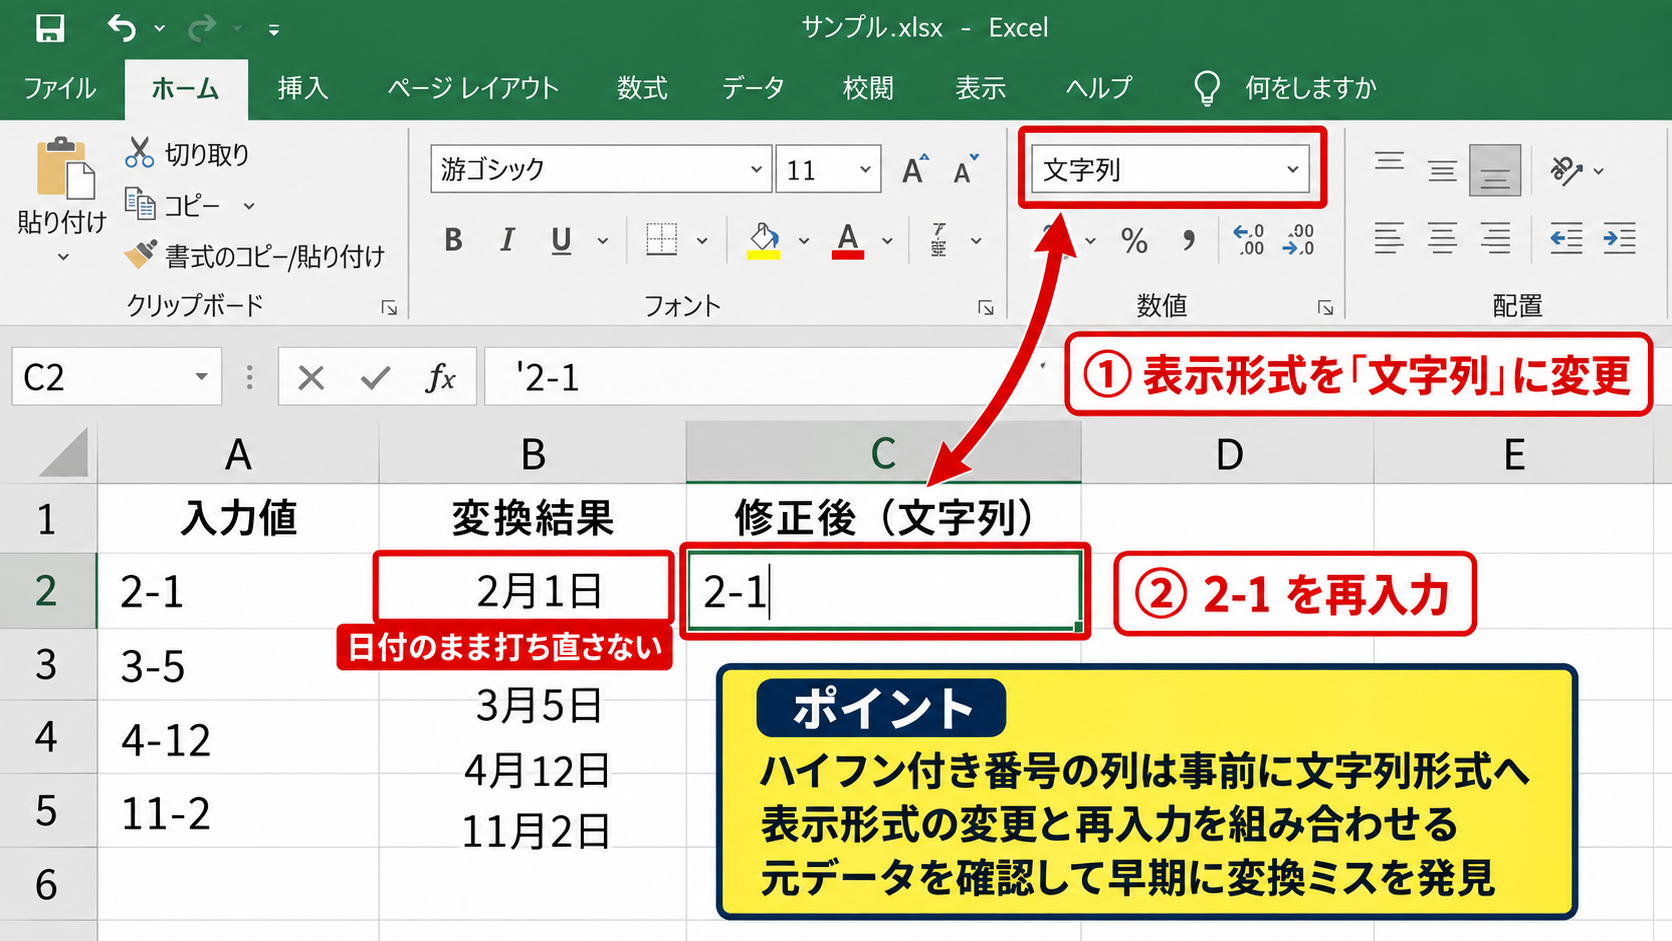Apply red font color A
Image resolution: width=1672 pixels, height=941 pixels.
click(x=848, y=240)
